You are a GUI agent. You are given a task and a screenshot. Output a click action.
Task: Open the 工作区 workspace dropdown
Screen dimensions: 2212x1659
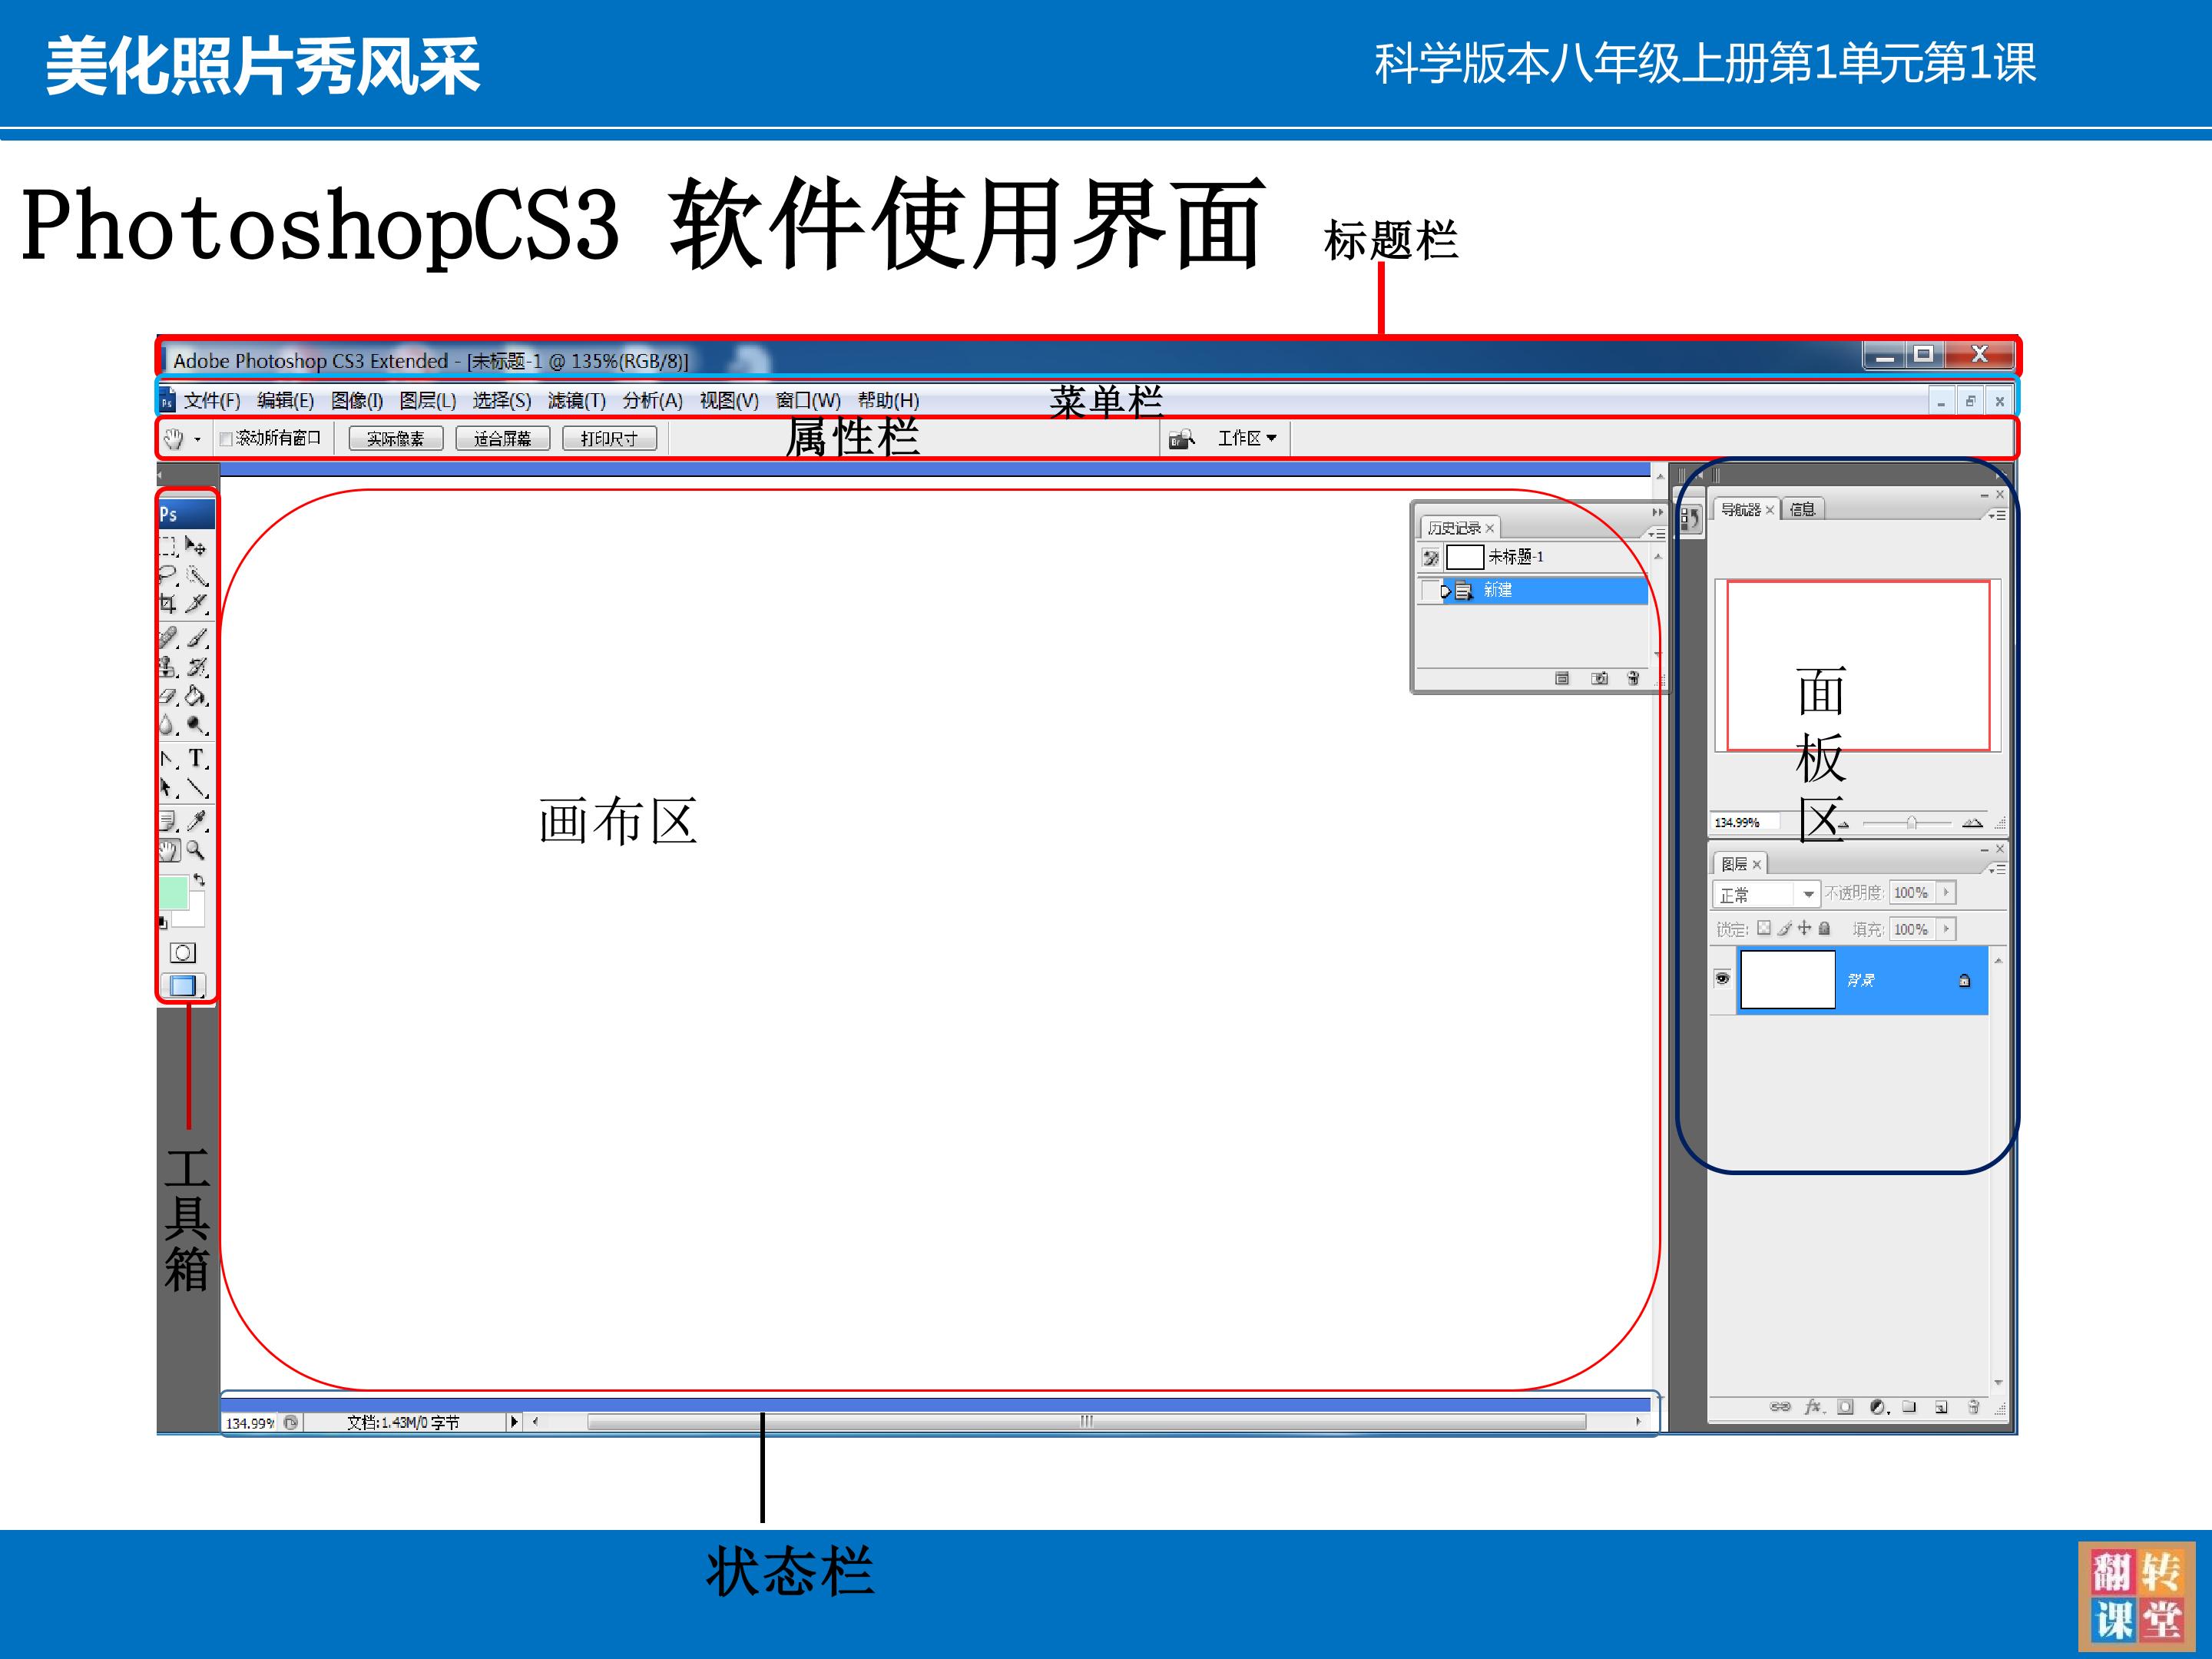click(x=1247, y=438)
